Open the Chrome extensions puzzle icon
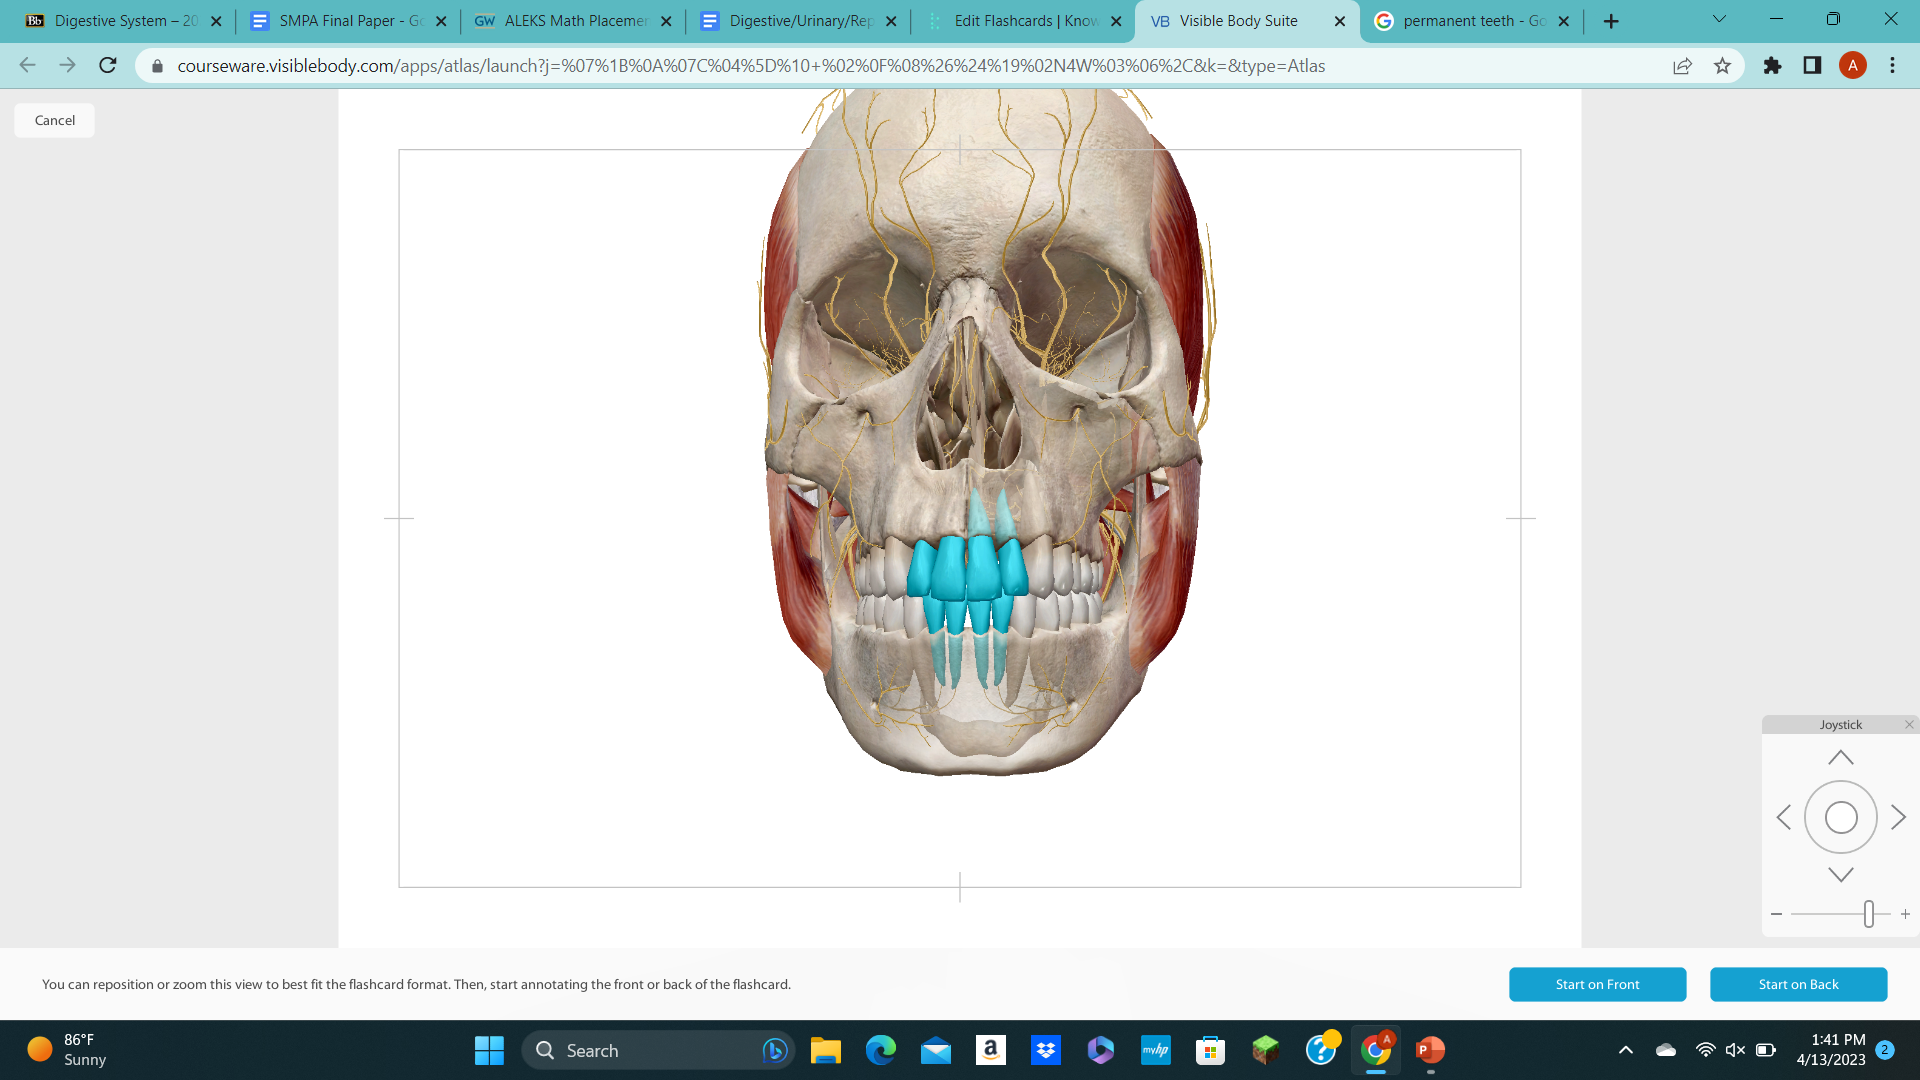Viewport: 1920px width, 1080px height. pyautogui.click(x=1772, y=66)
